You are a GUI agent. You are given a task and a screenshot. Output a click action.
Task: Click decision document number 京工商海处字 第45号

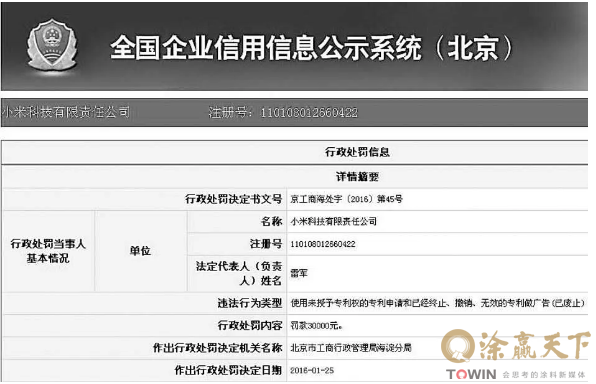pyautogui.click(x=346, y=199)
